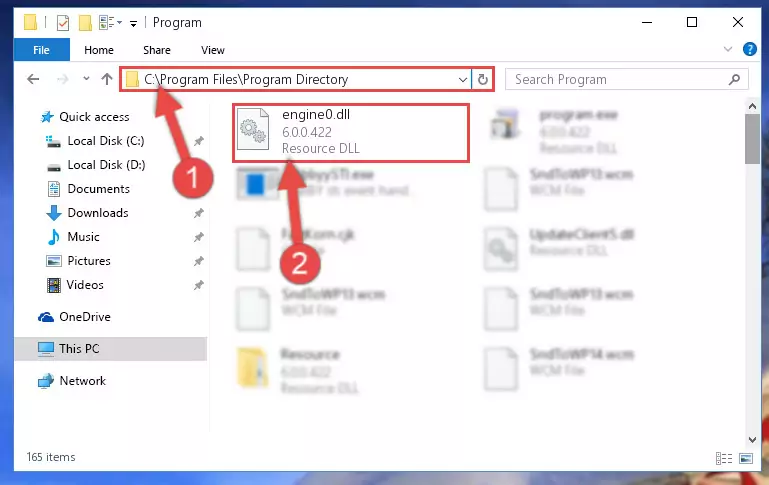
Task: Open the Music folder in sidebar
Action: (83, 237)
